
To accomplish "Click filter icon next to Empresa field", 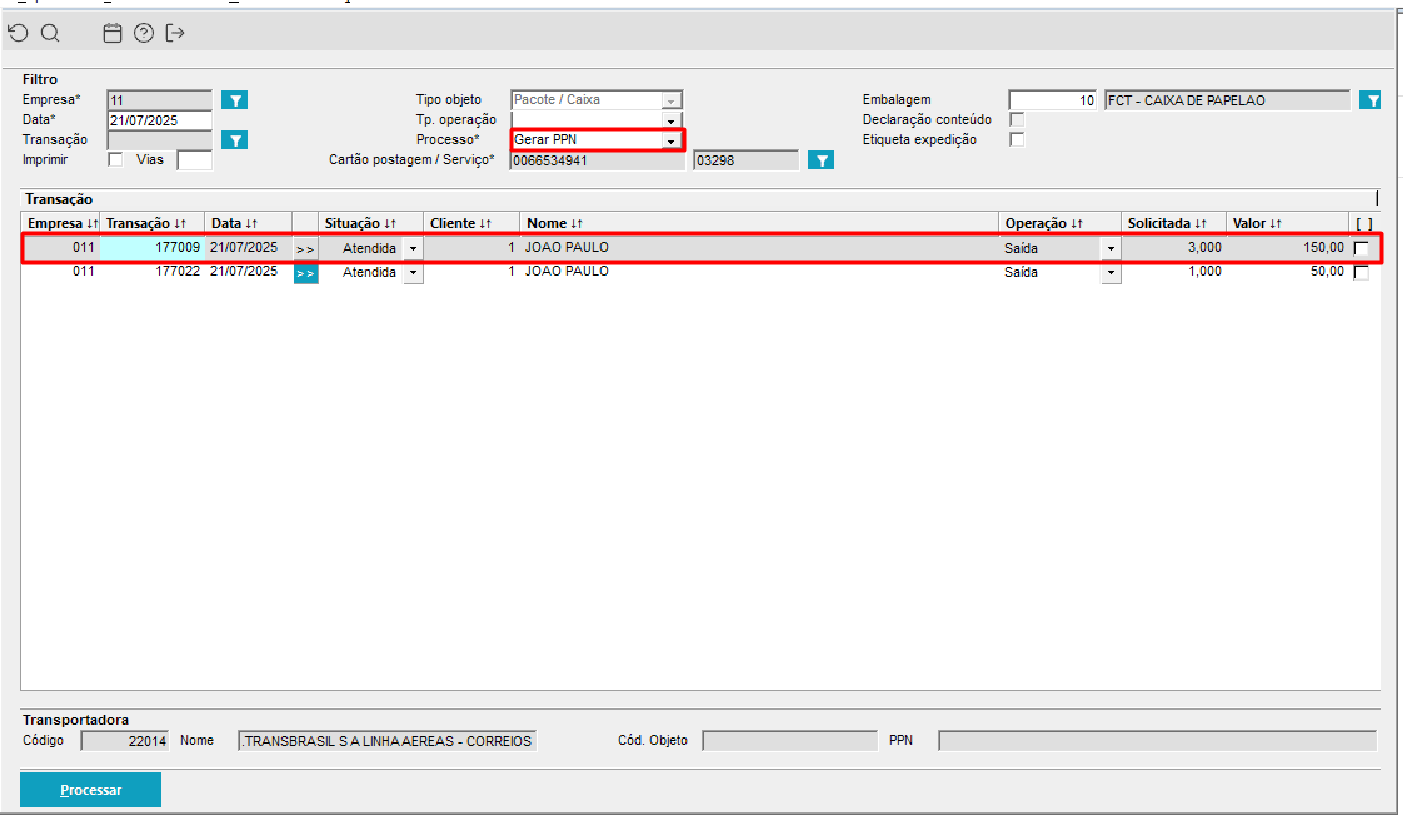I will pos(234,99).
